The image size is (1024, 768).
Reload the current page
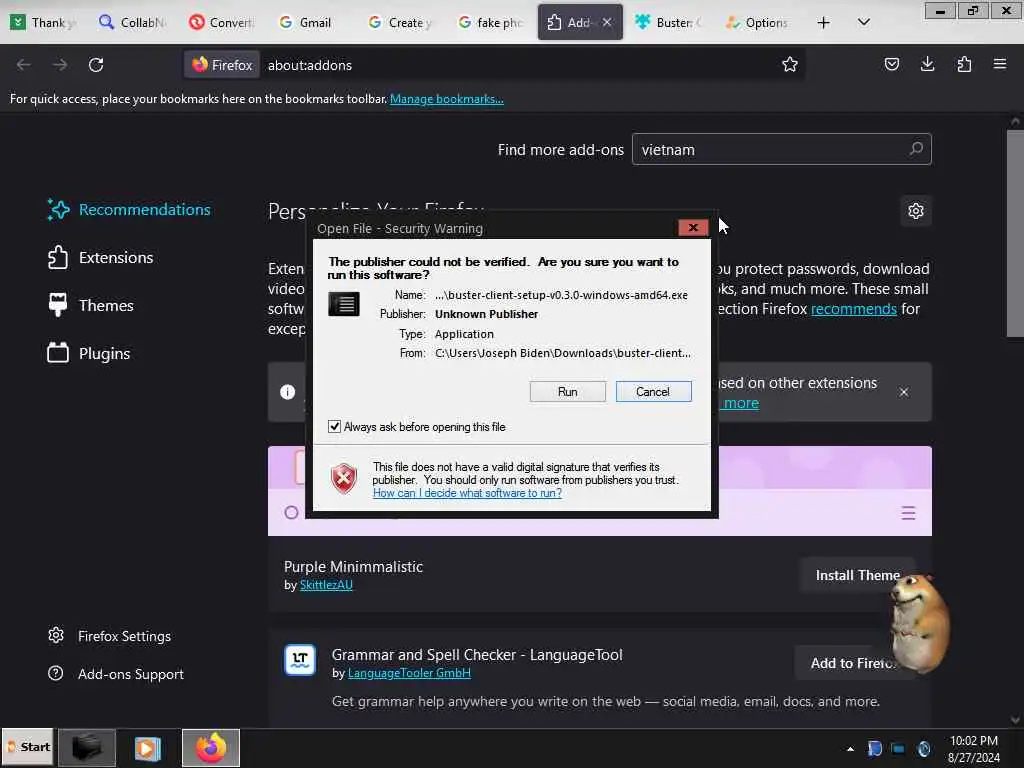(x=96, y=65)
